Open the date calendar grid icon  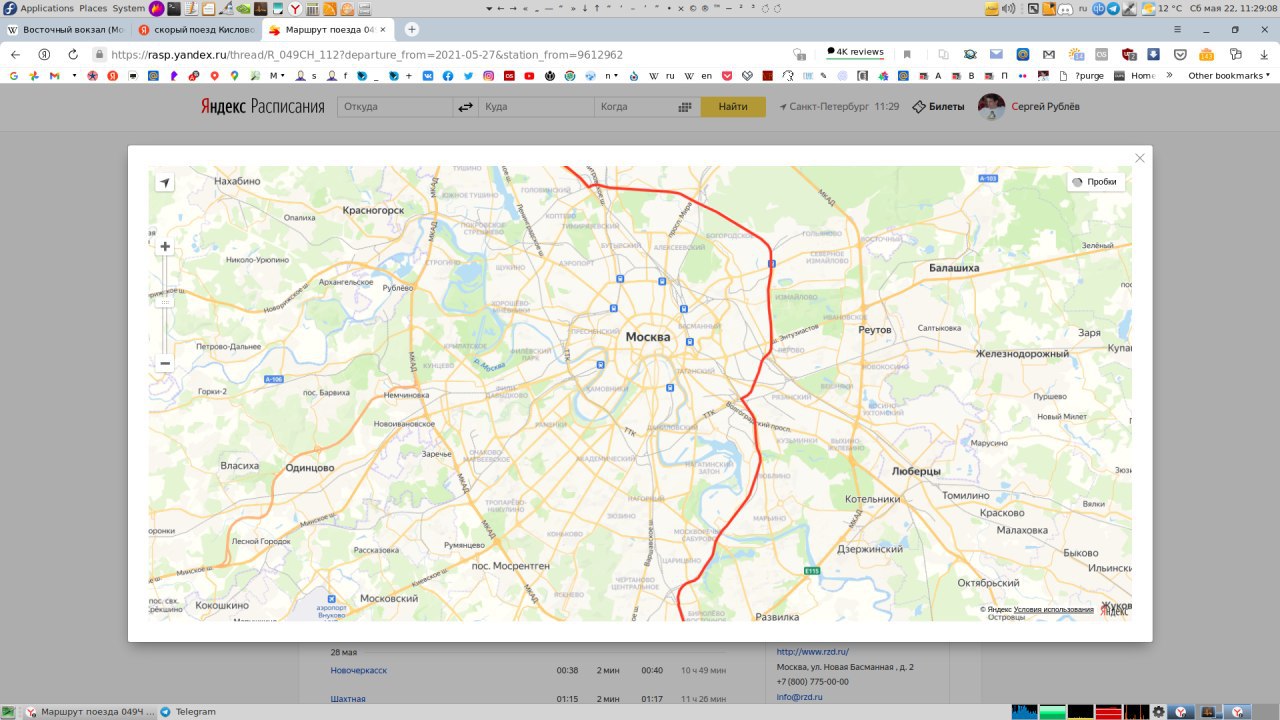685,107
